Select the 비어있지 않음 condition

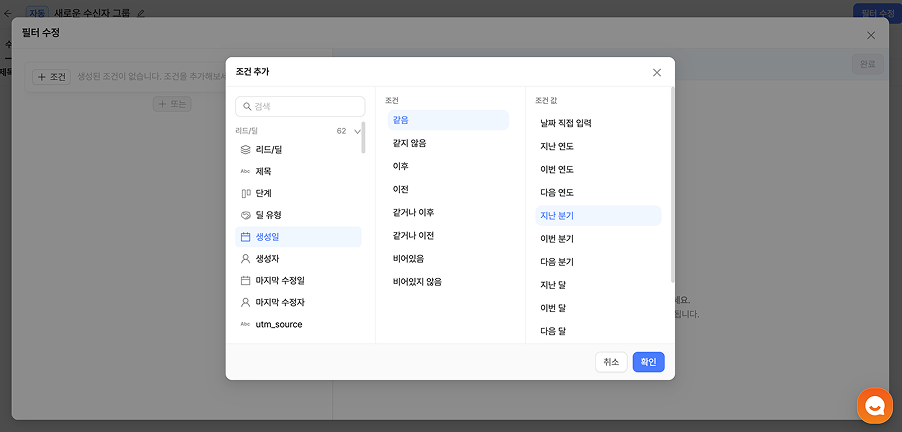448,282
